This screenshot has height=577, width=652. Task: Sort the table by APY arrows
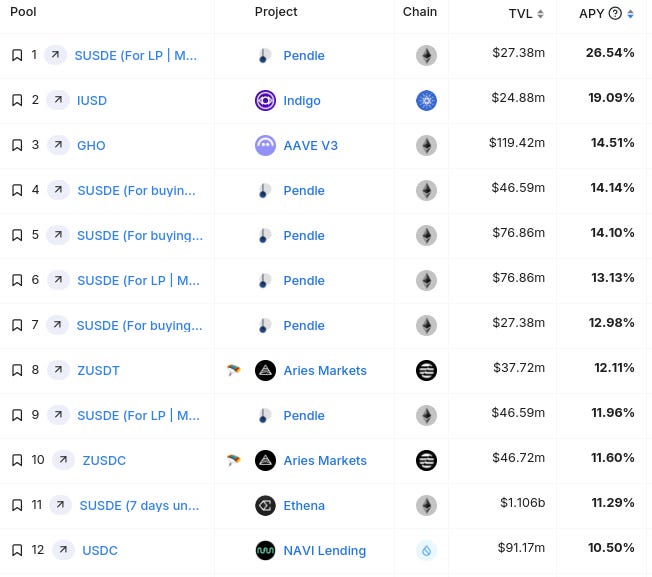coord(630,14)
